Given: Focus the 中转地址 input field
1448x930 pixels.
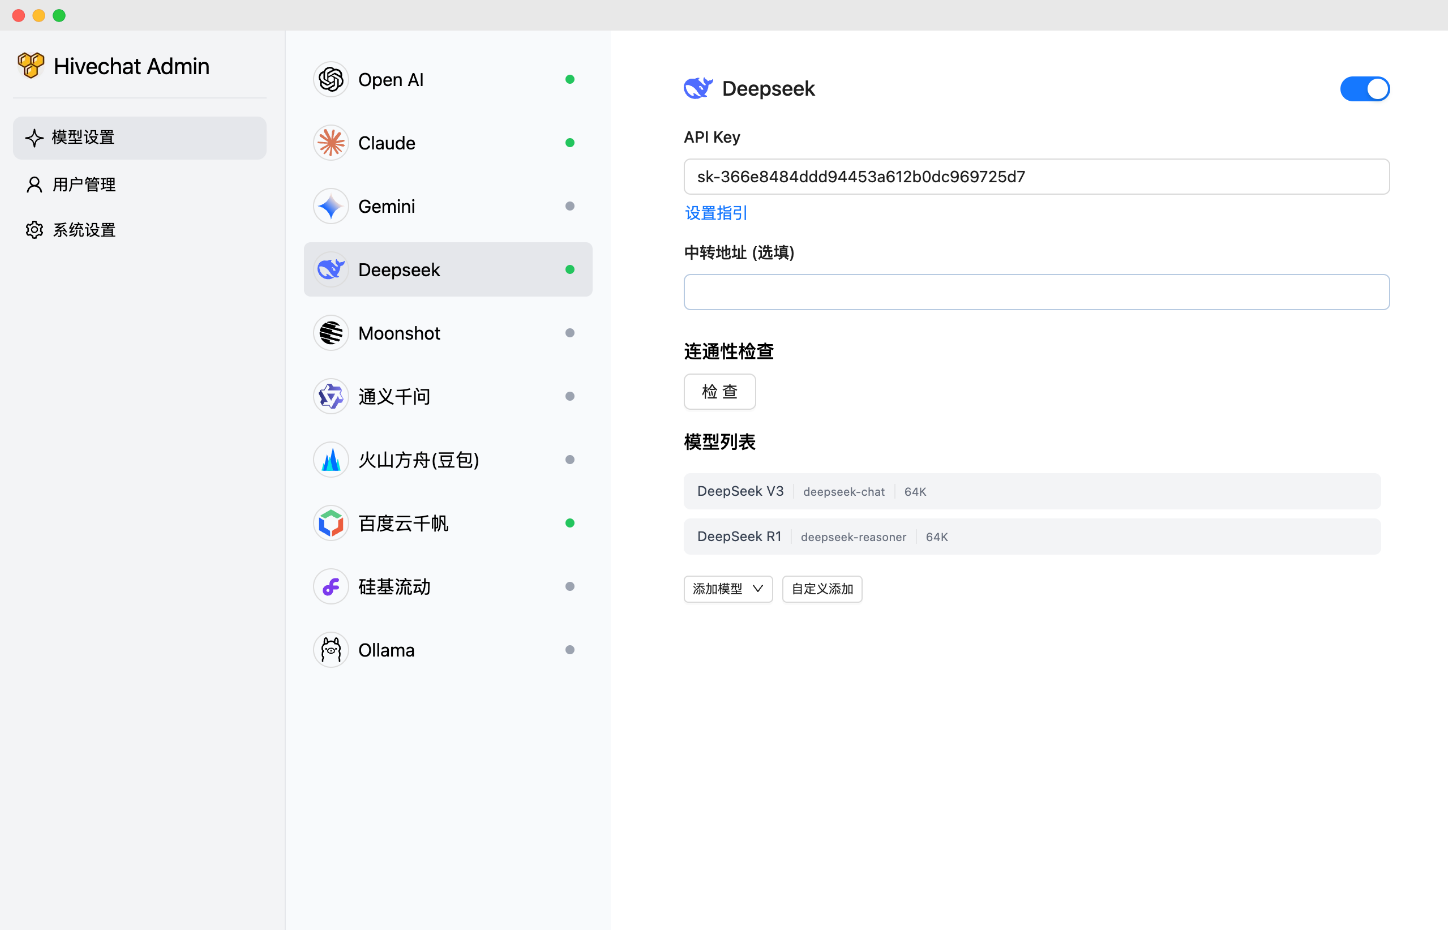Looking at the screenshot, I should click(1036, 292).
